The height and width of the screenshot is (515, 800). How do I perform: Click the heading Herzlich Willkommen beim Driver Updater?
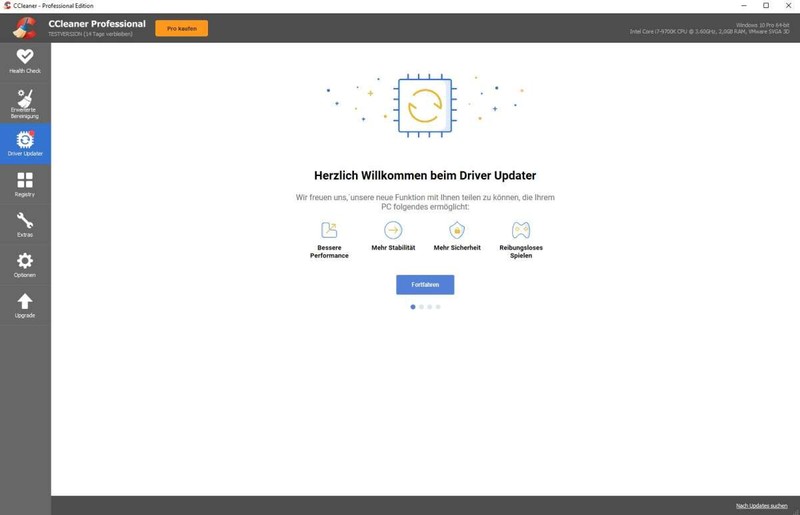coord(425,176)
